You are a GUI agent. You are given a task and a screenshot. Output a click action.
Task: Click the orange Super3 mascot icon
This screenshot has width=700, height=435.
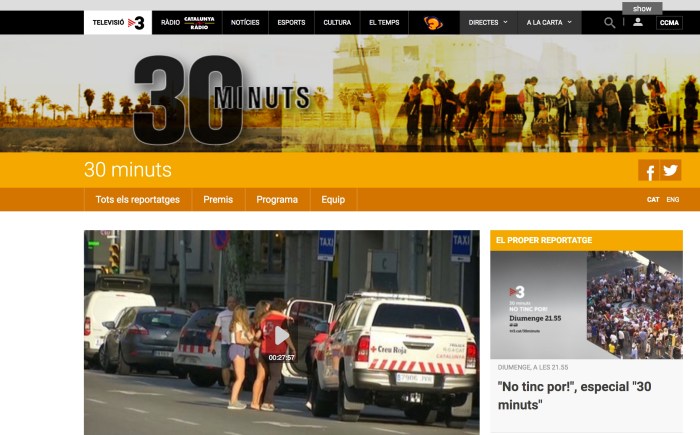coord(433,22)
